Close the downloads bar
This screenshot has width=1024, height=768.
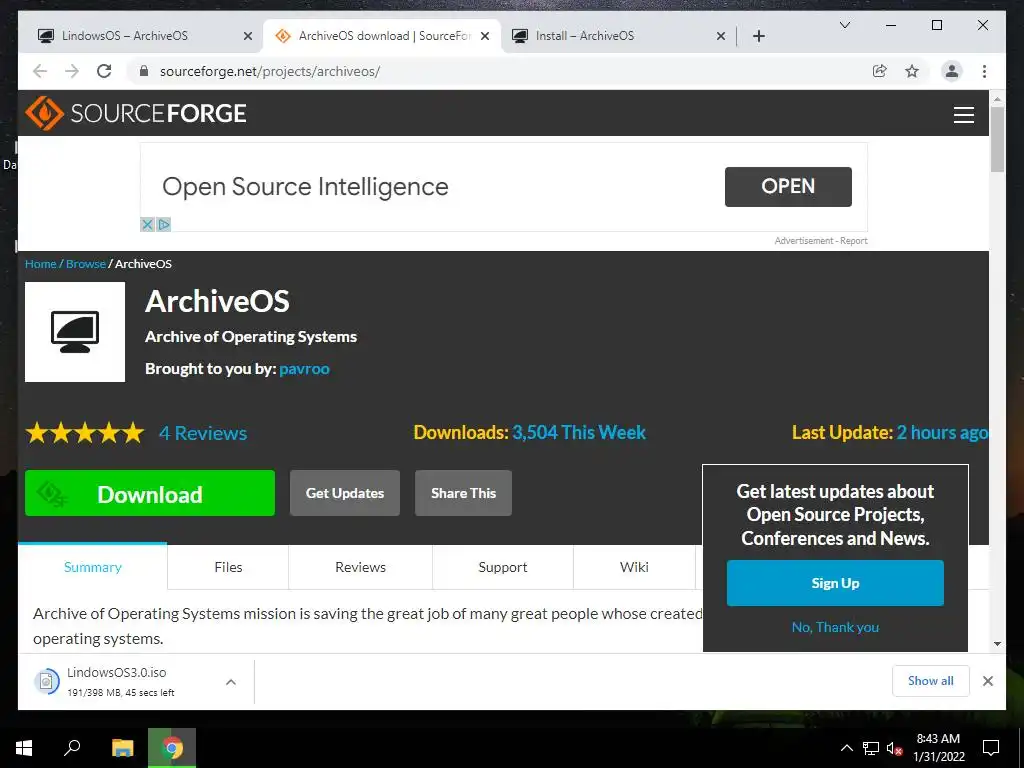tap(987, 681)
